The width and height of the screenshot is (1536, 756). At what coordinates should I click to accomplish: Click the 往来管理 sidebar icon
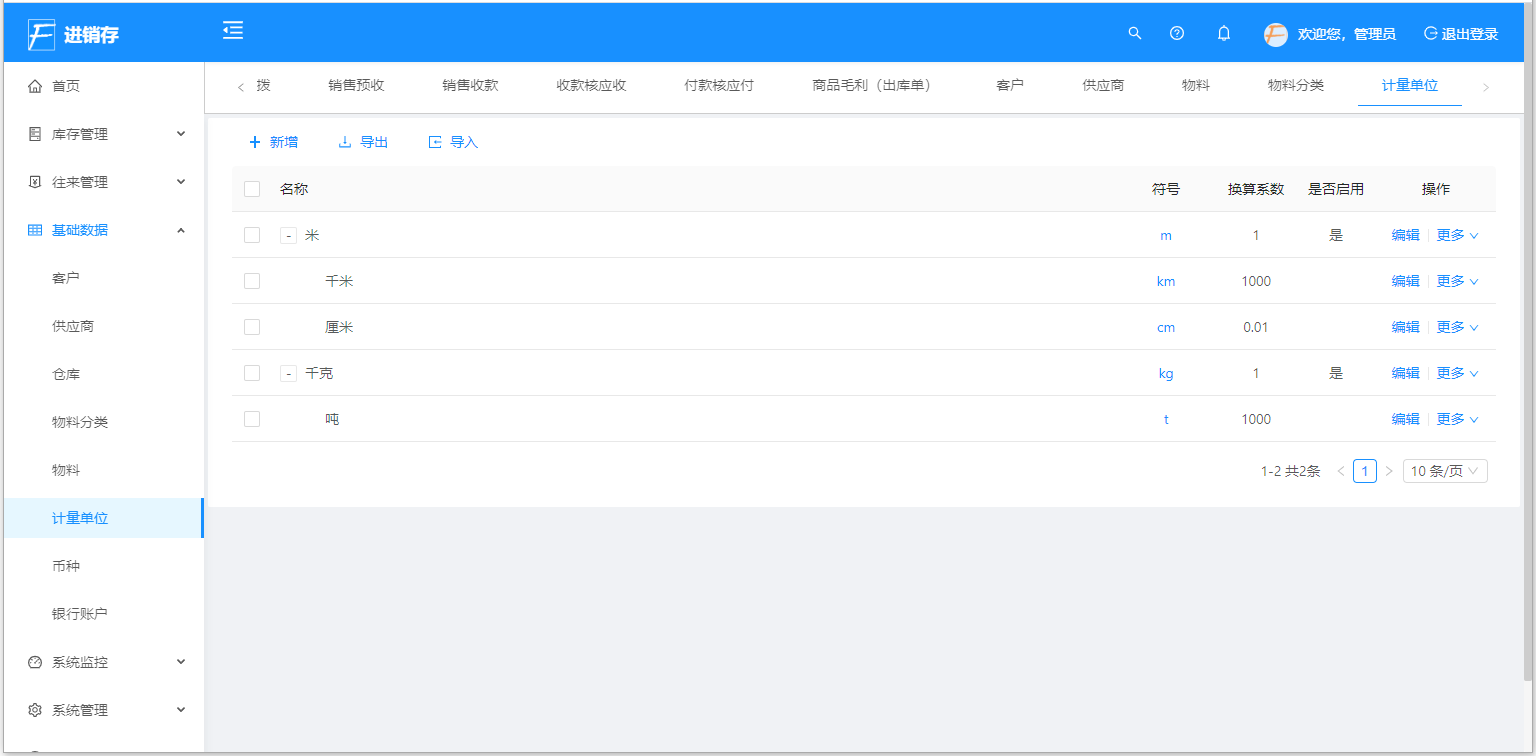(35, 182)
